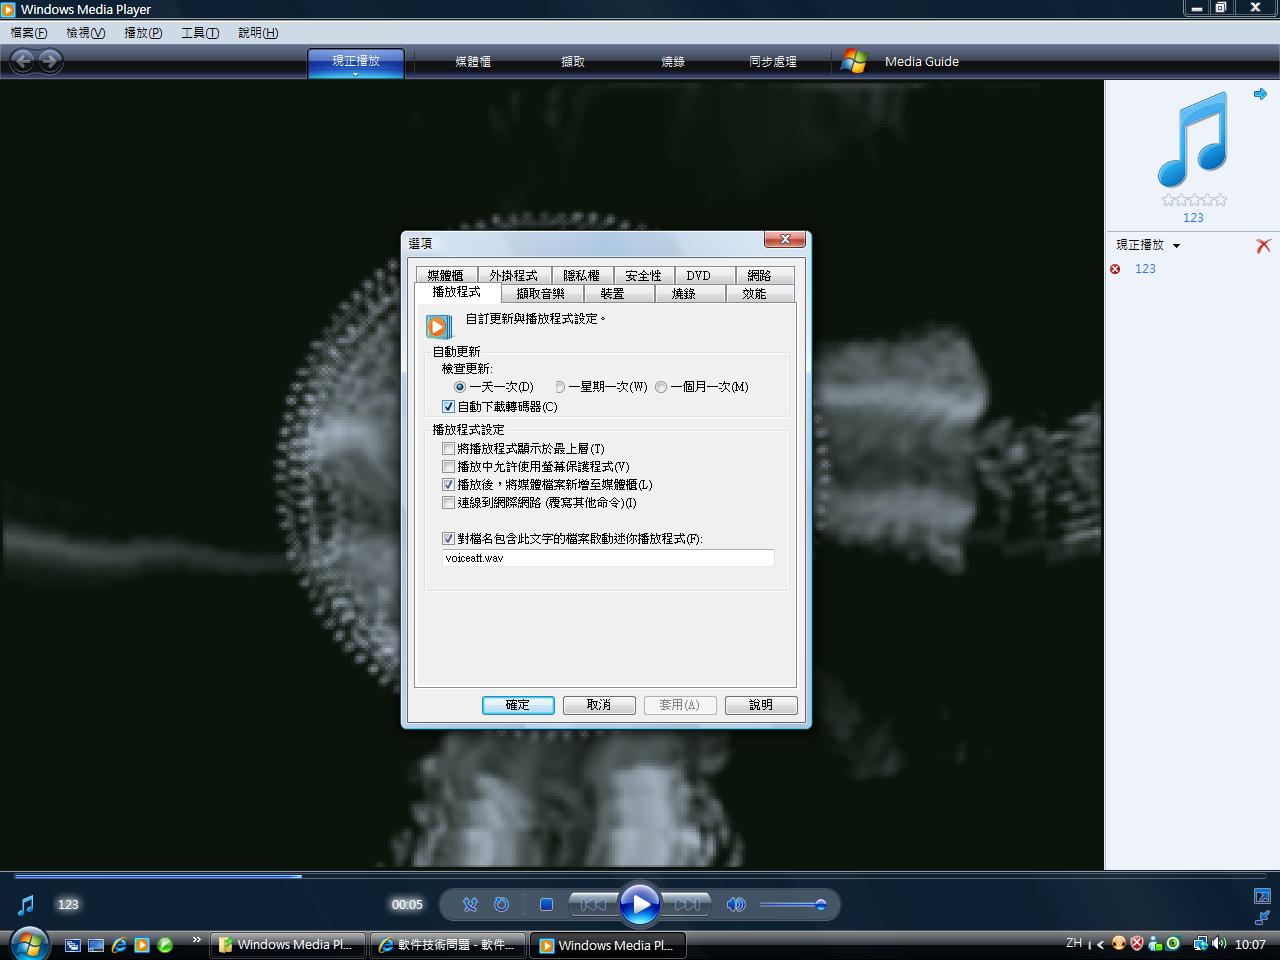Click the 說明 button in dialog
Image resolution: width=1280 pixels, height=960 pixels.
click(x=761, y=705)
